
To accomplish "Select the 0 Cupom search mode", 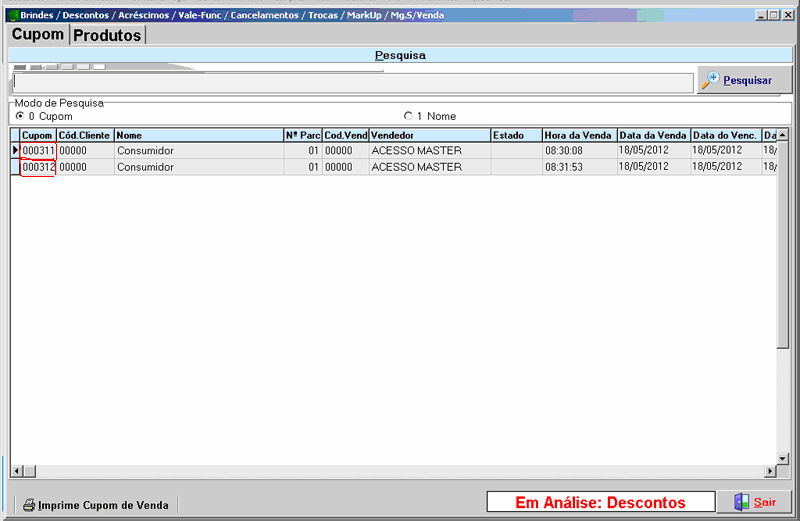I will (20, 116).
